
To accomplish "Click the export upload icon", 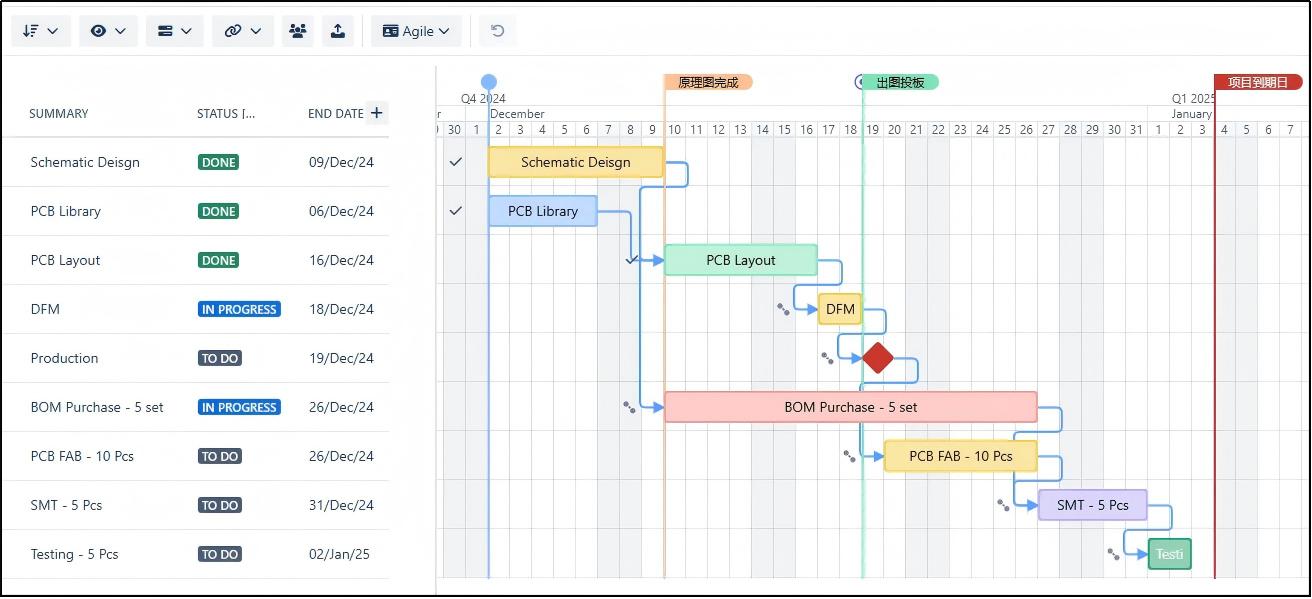I will 338,31.
